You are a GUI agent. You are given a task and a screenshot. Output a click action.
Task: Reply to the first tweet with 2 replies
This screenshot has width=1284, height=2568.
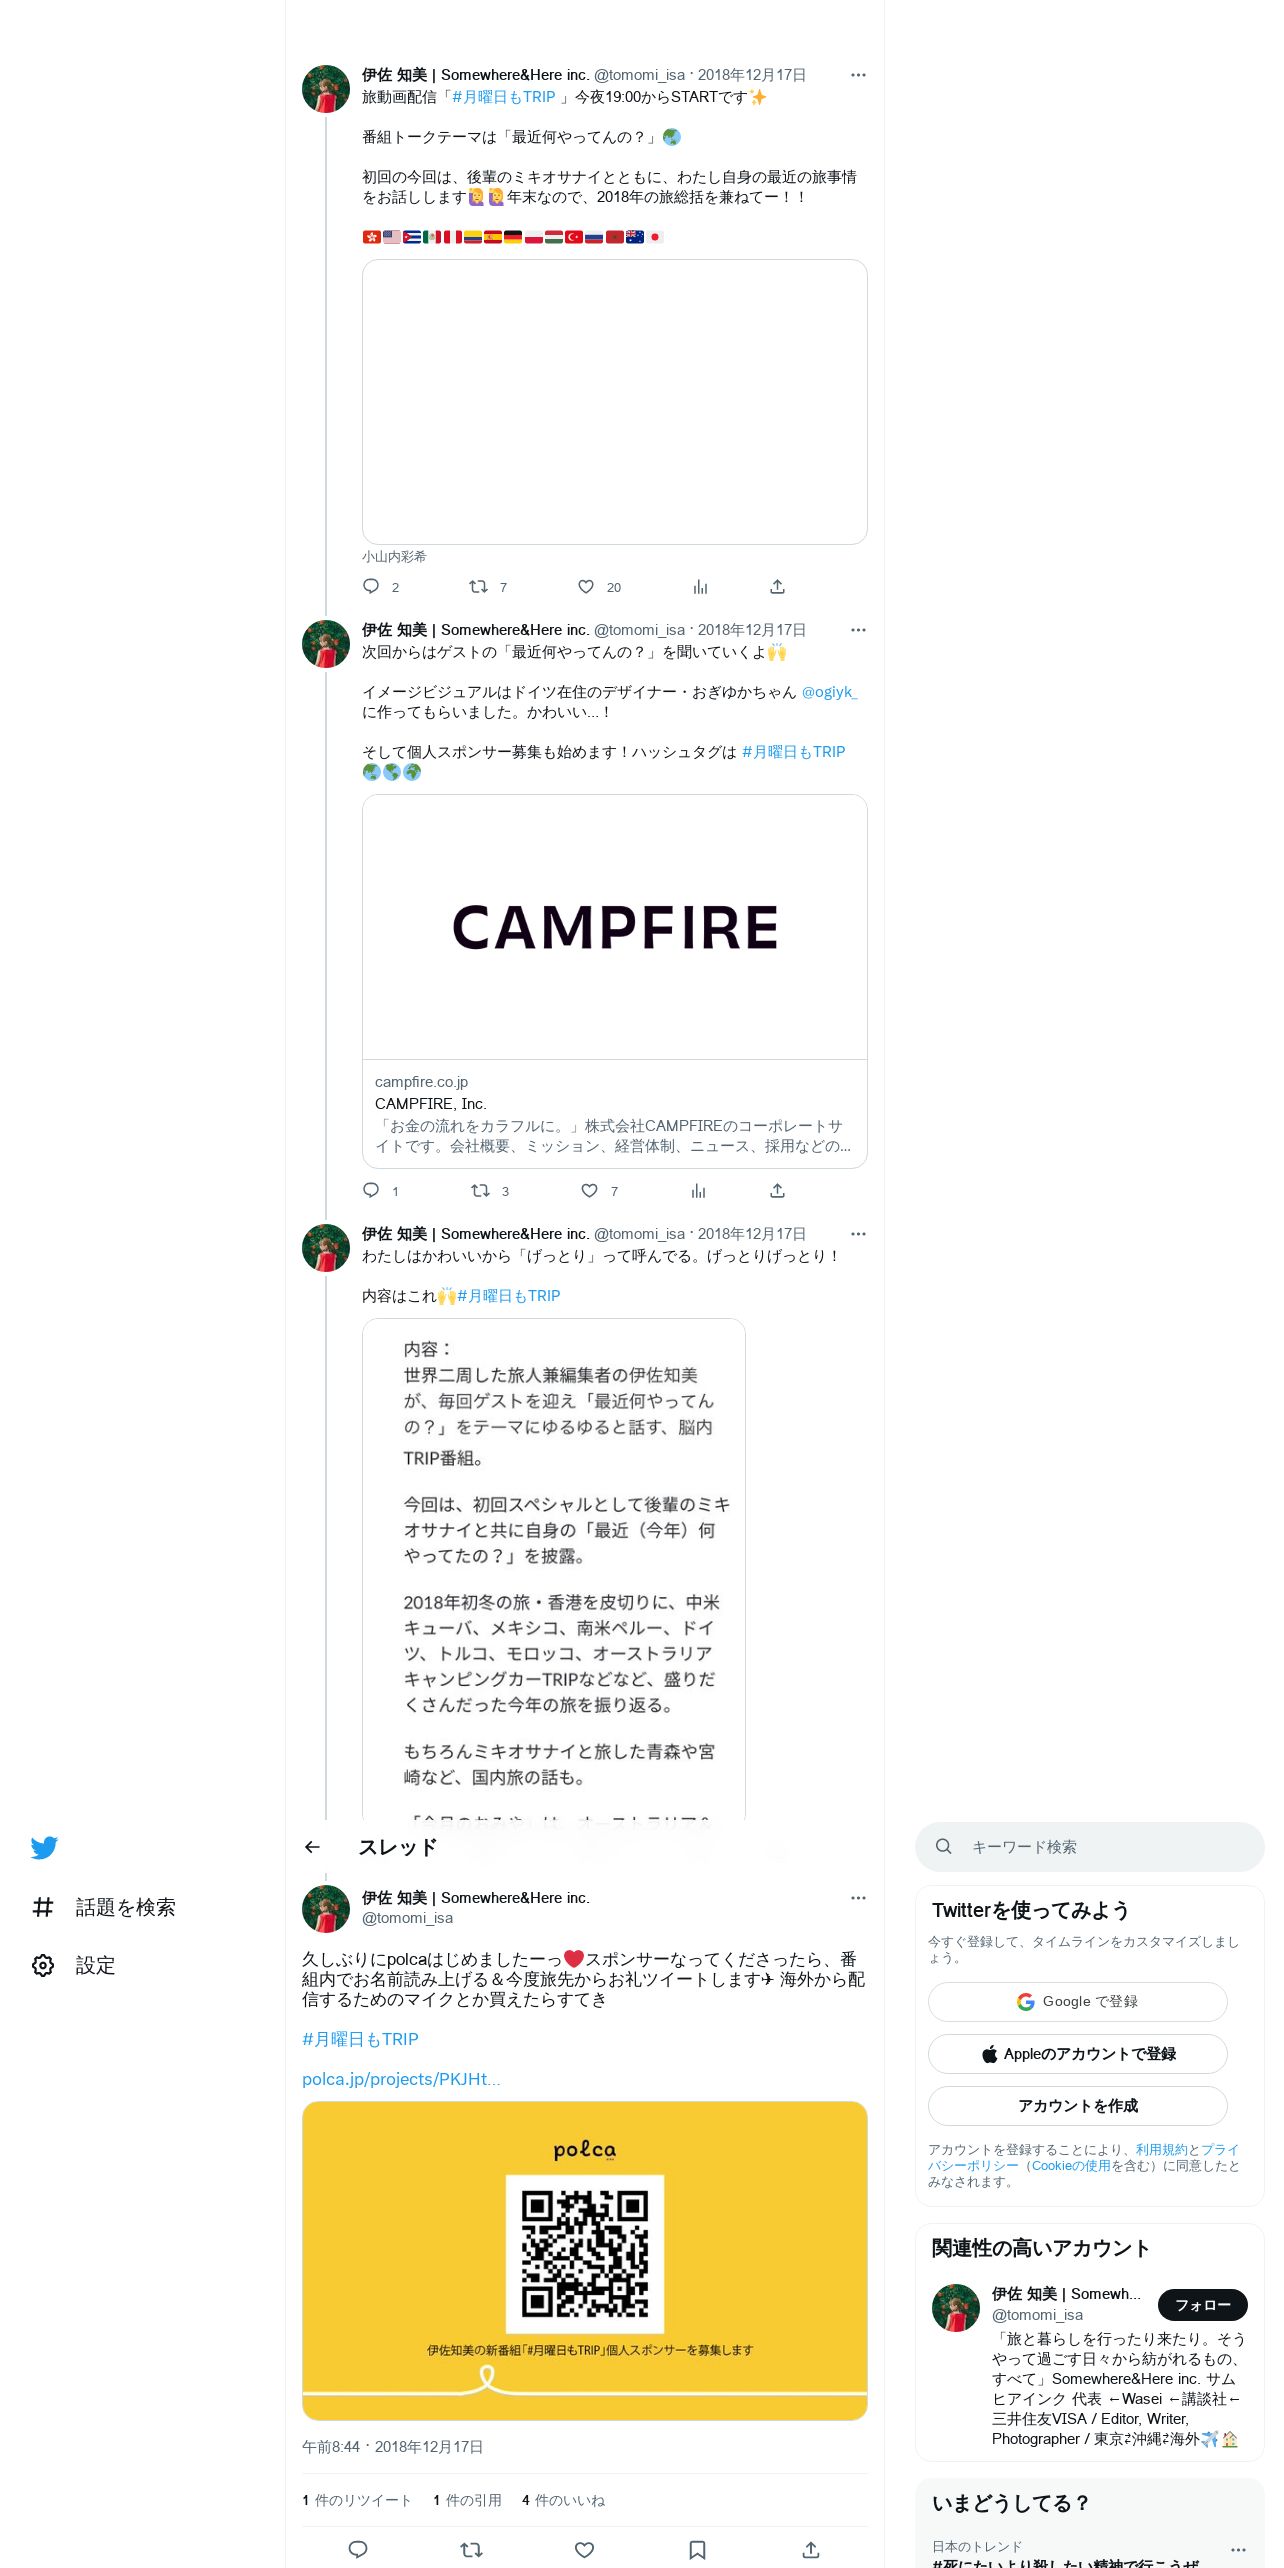pyautogui.click(x=371, y=586)
